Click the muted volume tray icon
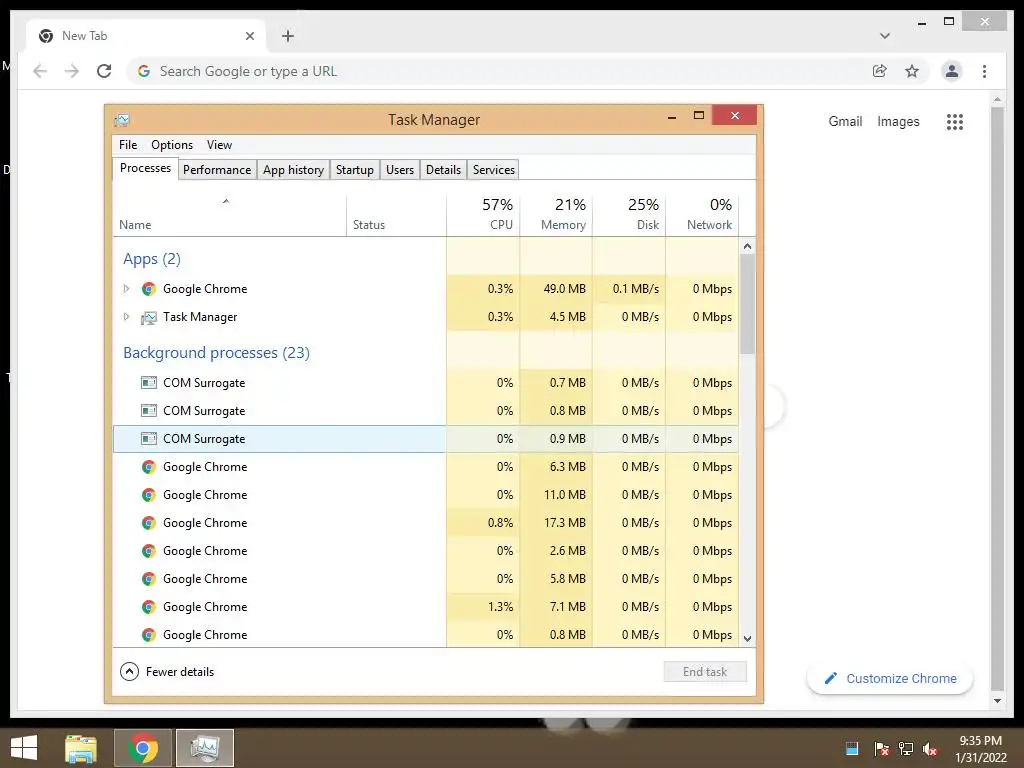The image size is (1024, 768). tap(930, 749)
